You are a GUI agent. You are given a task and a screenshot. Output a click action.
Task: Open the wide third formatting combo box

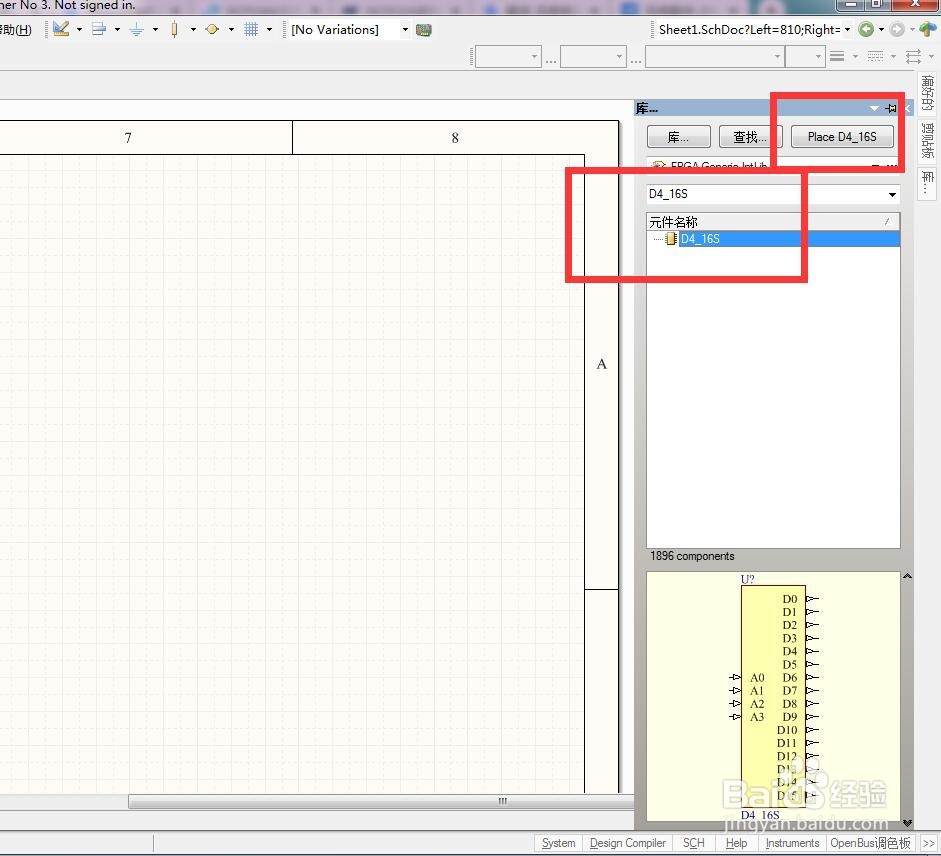click(715, 56)
